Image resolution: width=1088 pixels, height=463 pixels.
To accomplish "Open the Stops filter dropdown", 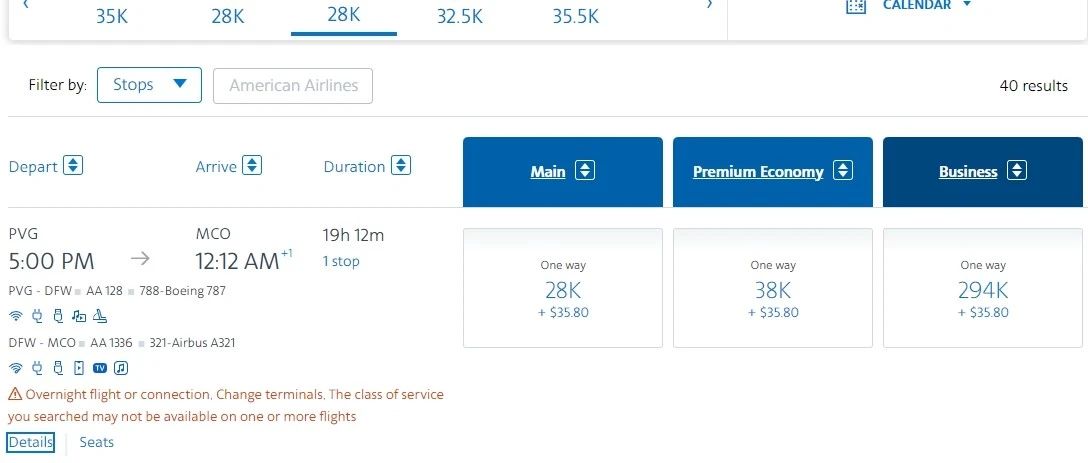I will pyautogui.click(x=149, y=85).
